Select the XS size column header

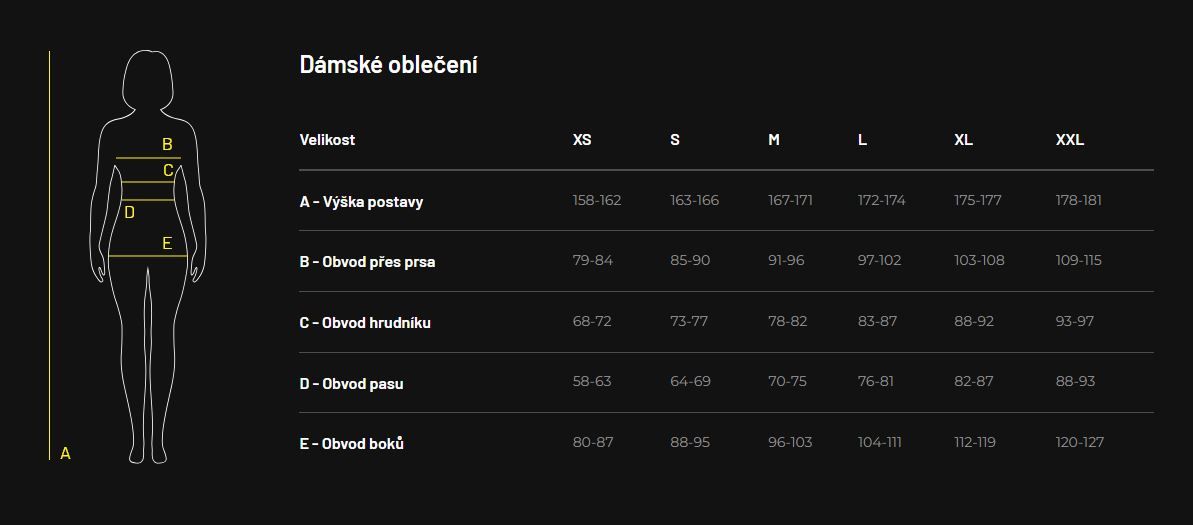[582, 140]
